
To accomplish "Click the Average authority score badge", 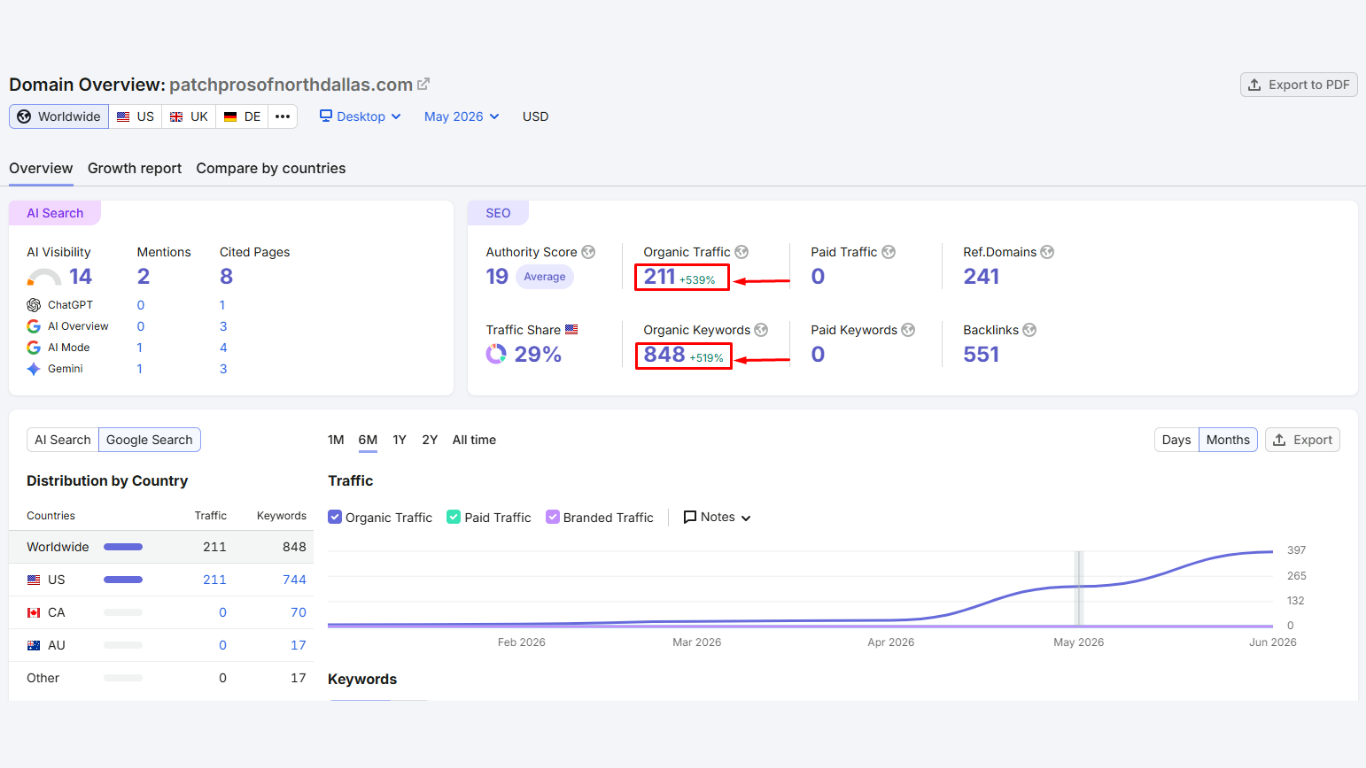I will click(545, 277).
